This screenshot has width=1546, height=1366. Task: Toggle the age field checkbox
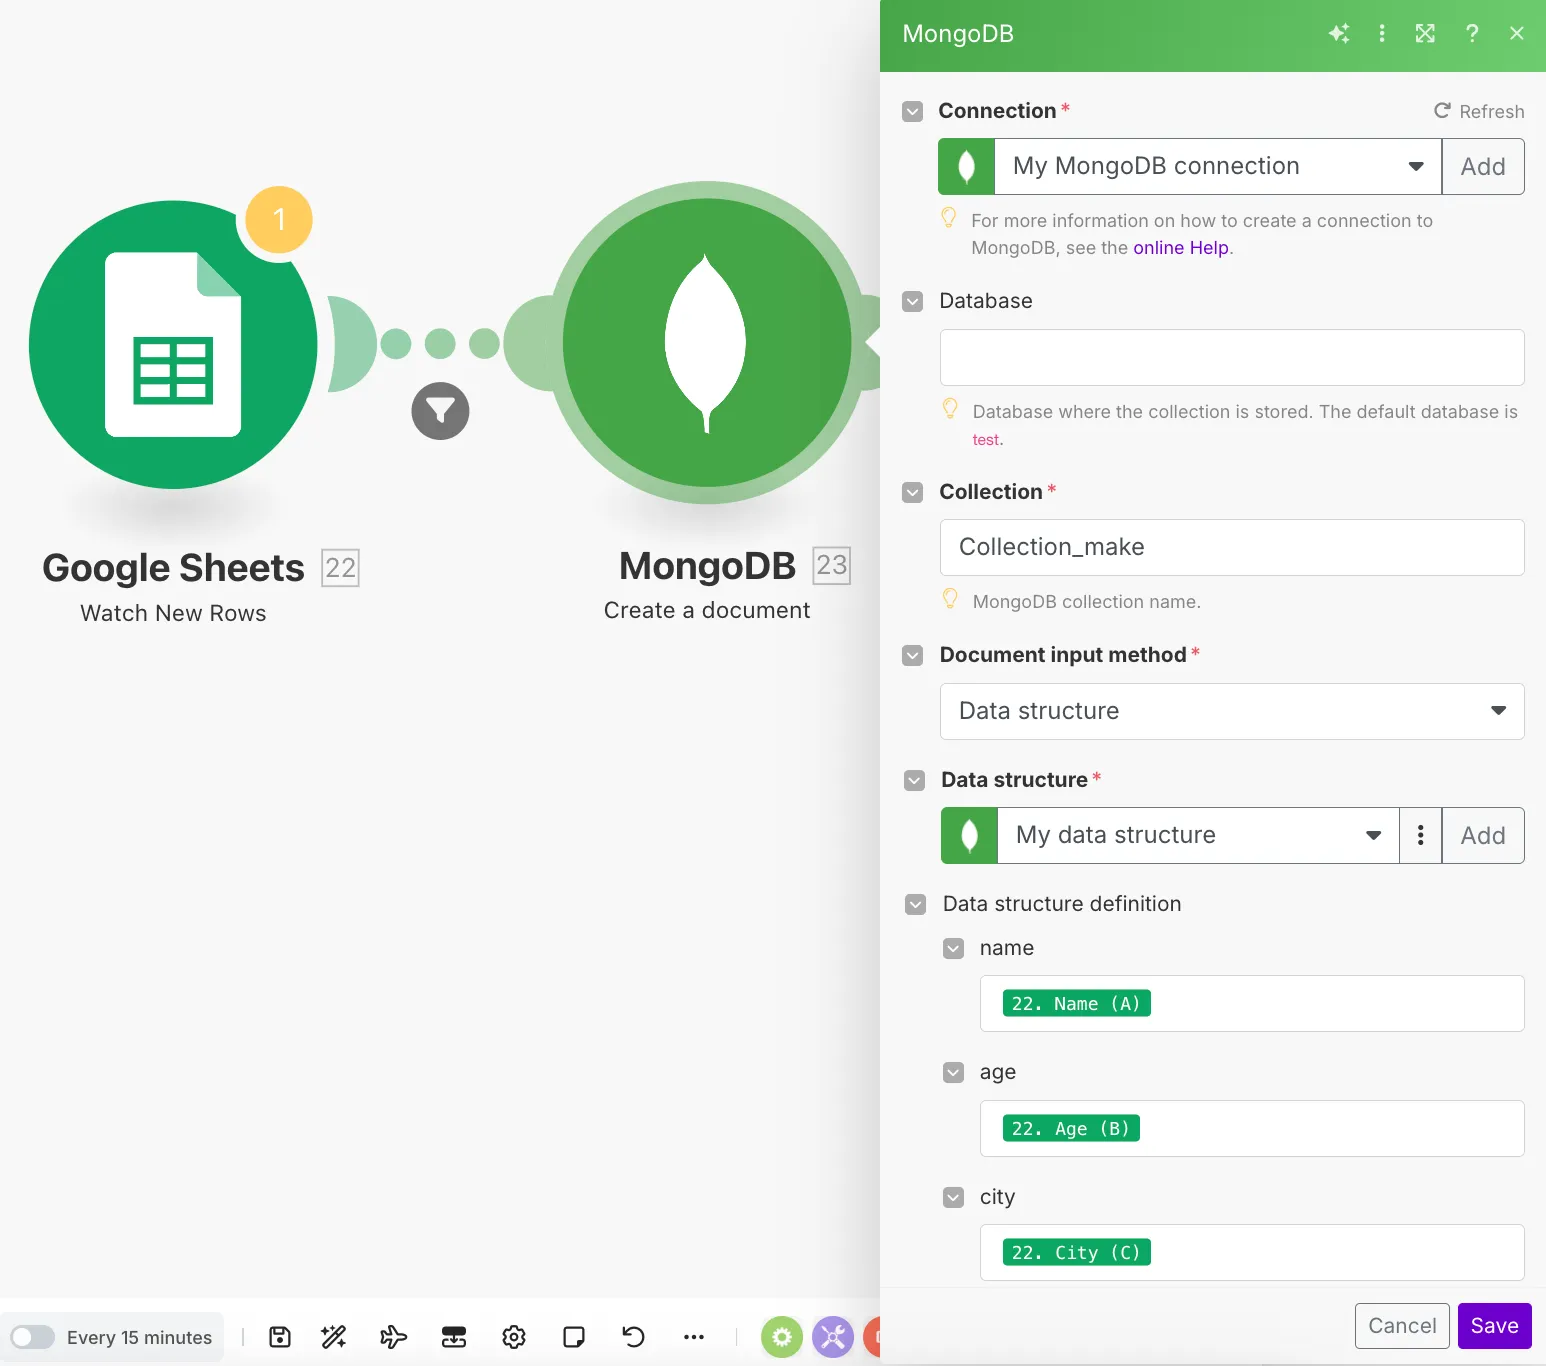954,1072
